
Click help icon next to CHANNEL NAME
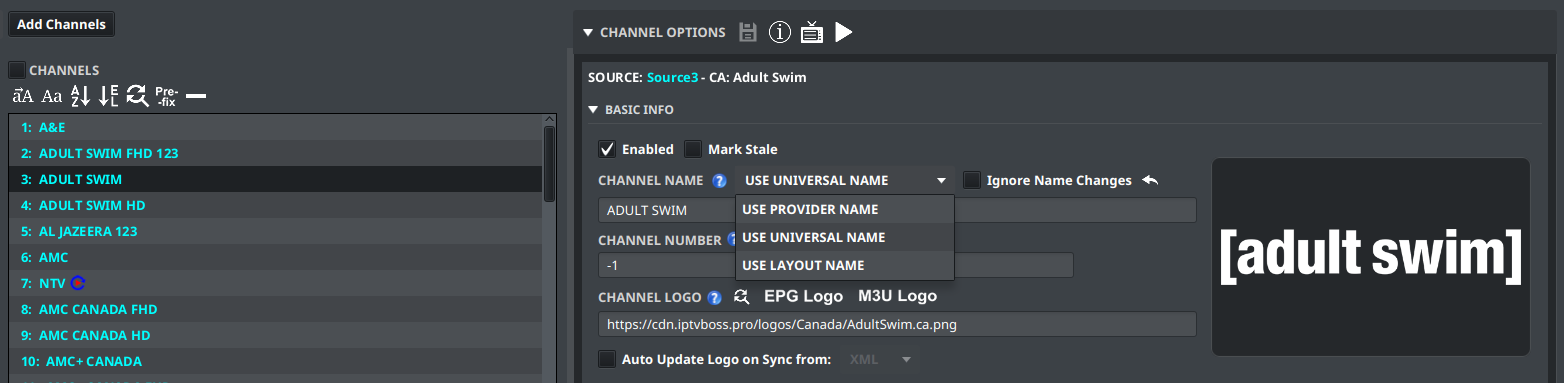719,181
